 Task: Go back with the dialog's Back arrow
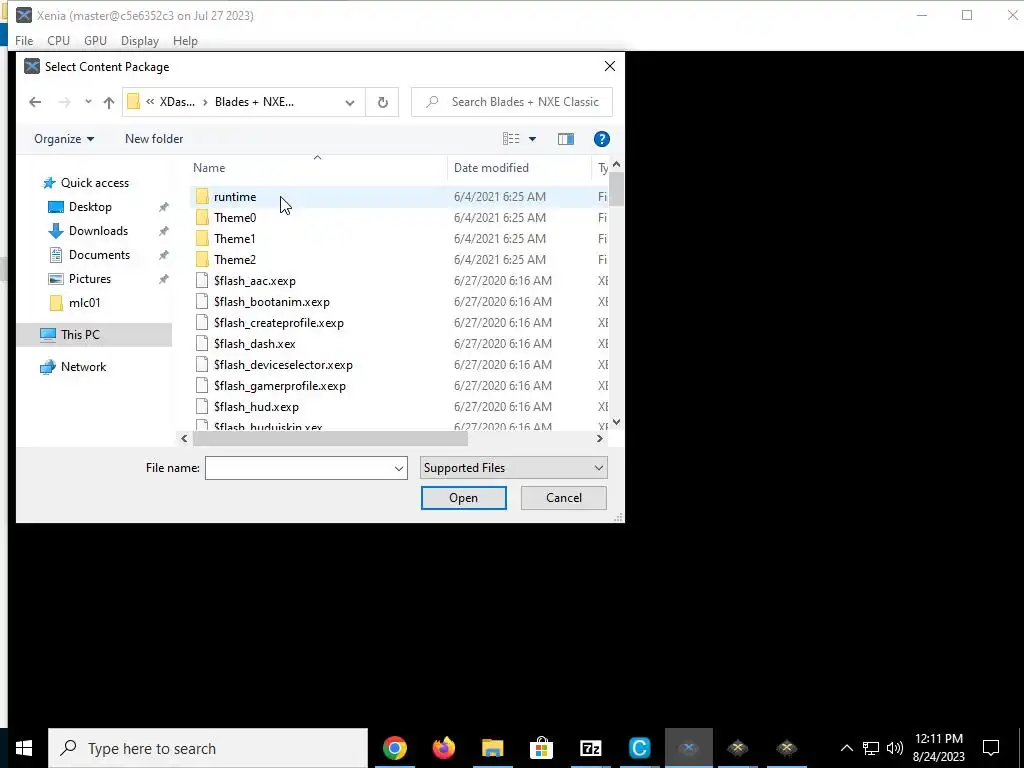[35, 102]
